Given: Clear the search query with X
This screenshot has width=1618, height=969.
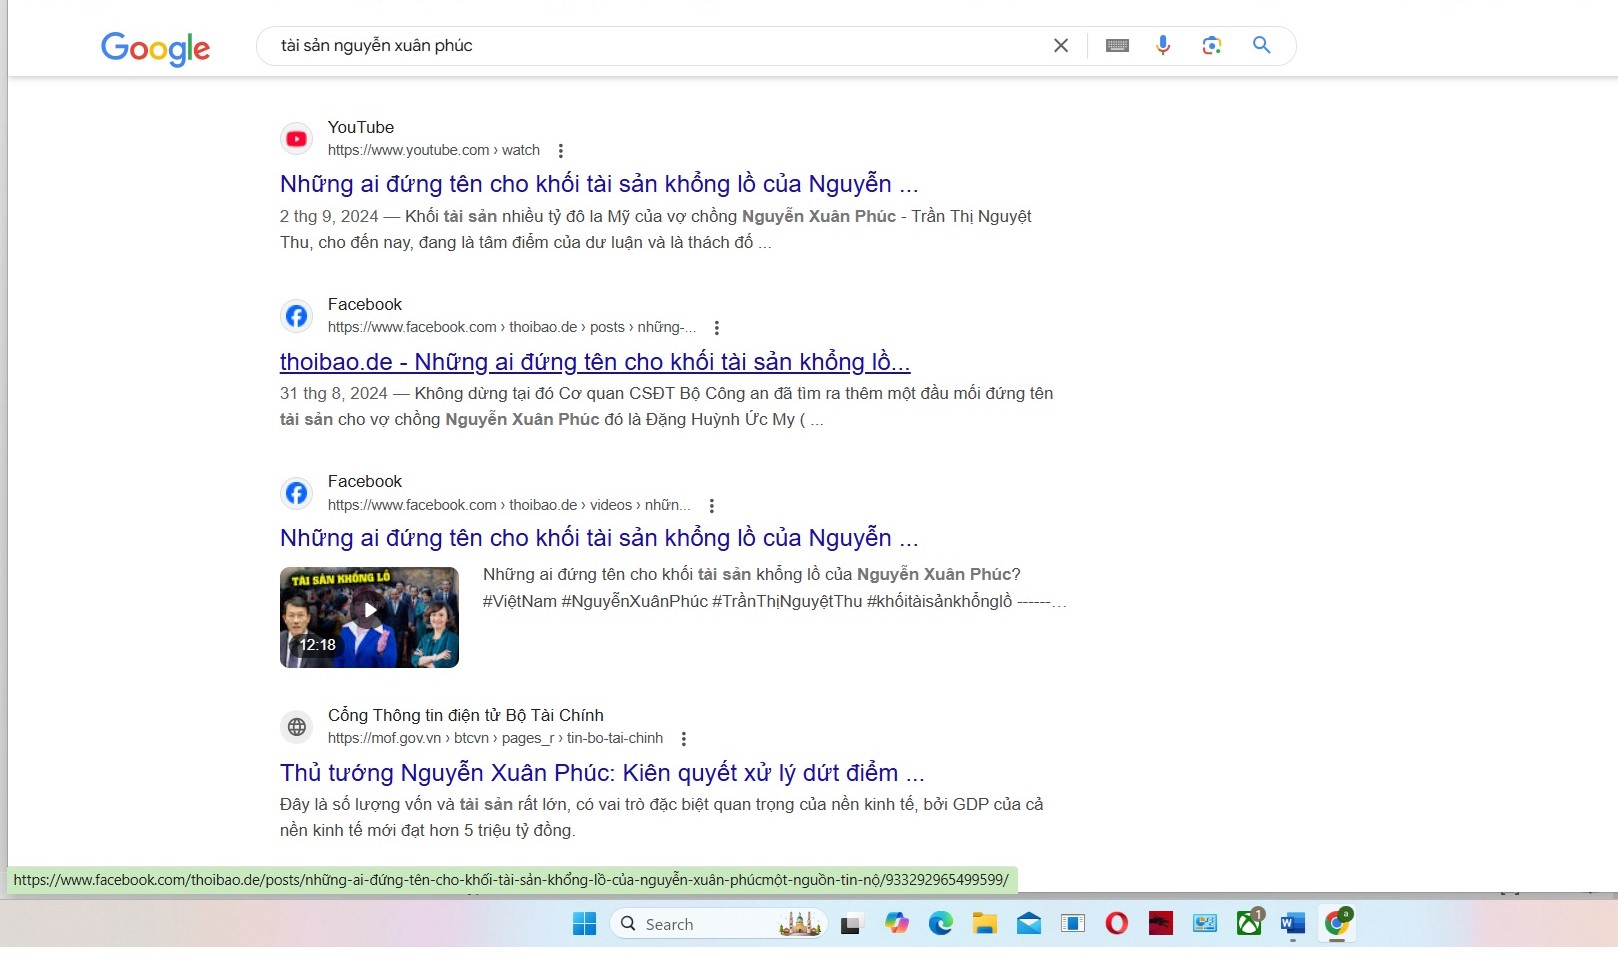Looking at the screenshot, I should click(x=1061, y=46).
